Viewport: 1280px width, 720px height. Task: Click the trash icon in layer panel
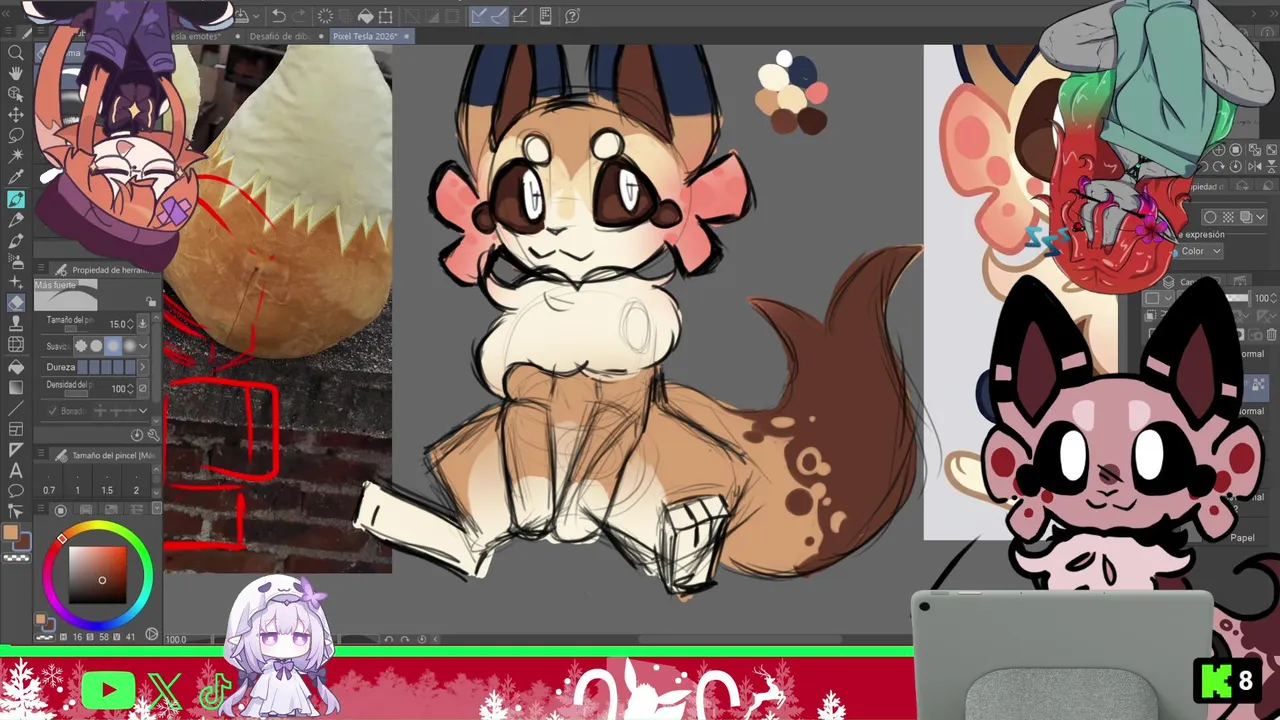point(1271,335)
